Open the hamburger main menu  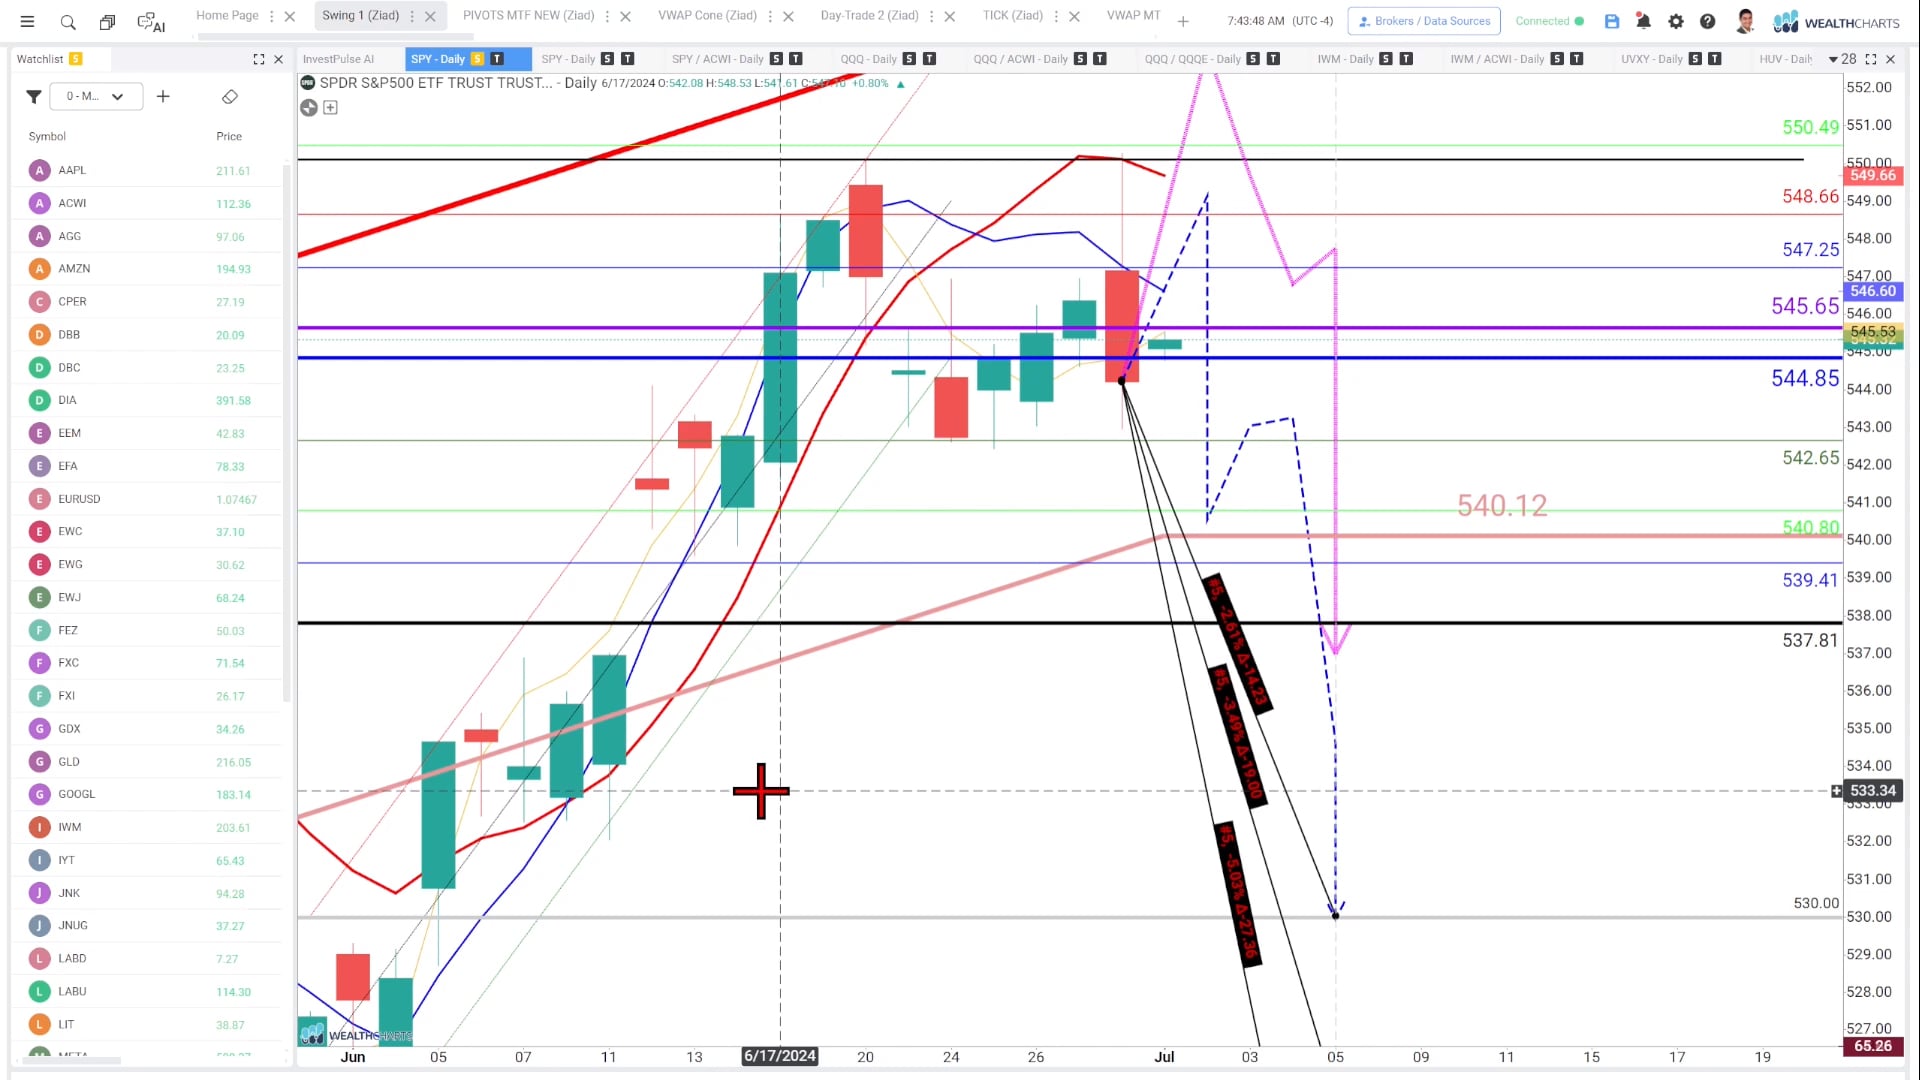click(x=28, y=21)
